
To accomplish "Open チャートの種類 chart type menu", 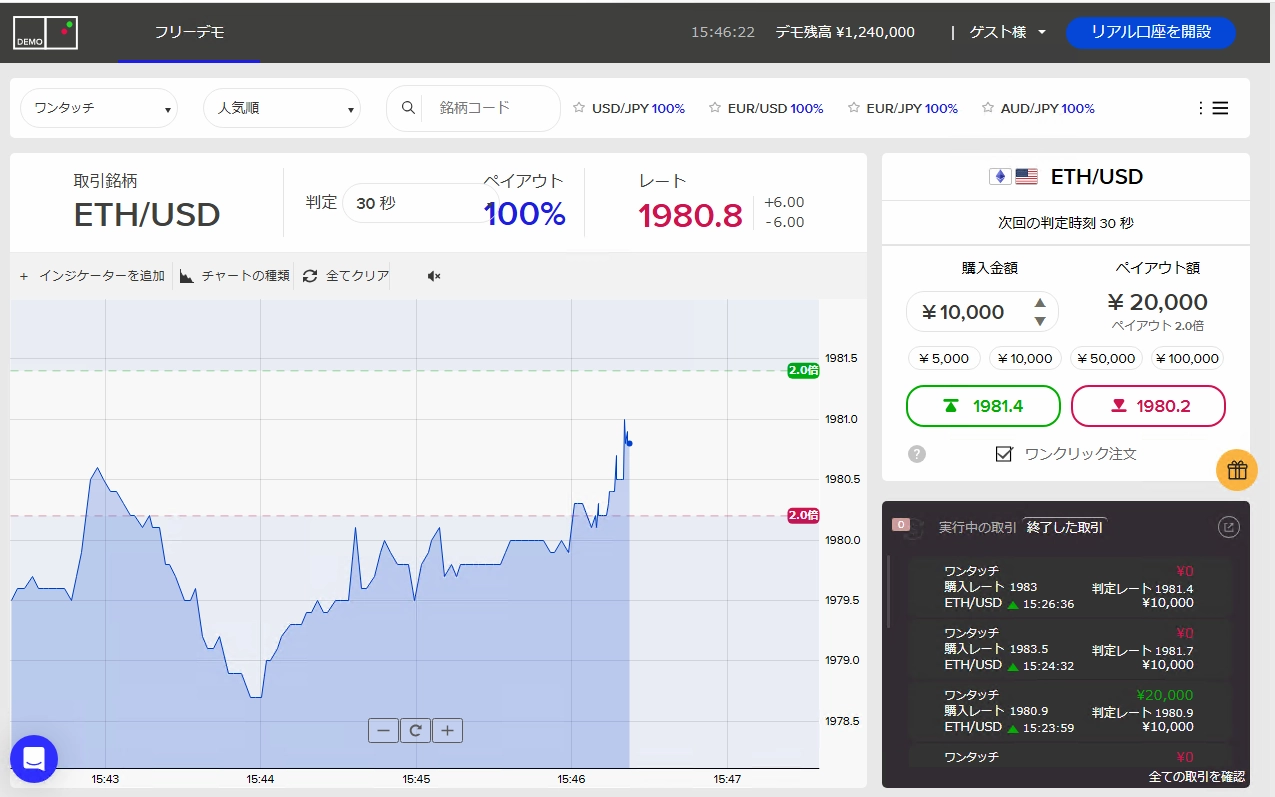I will coord(235,276).
